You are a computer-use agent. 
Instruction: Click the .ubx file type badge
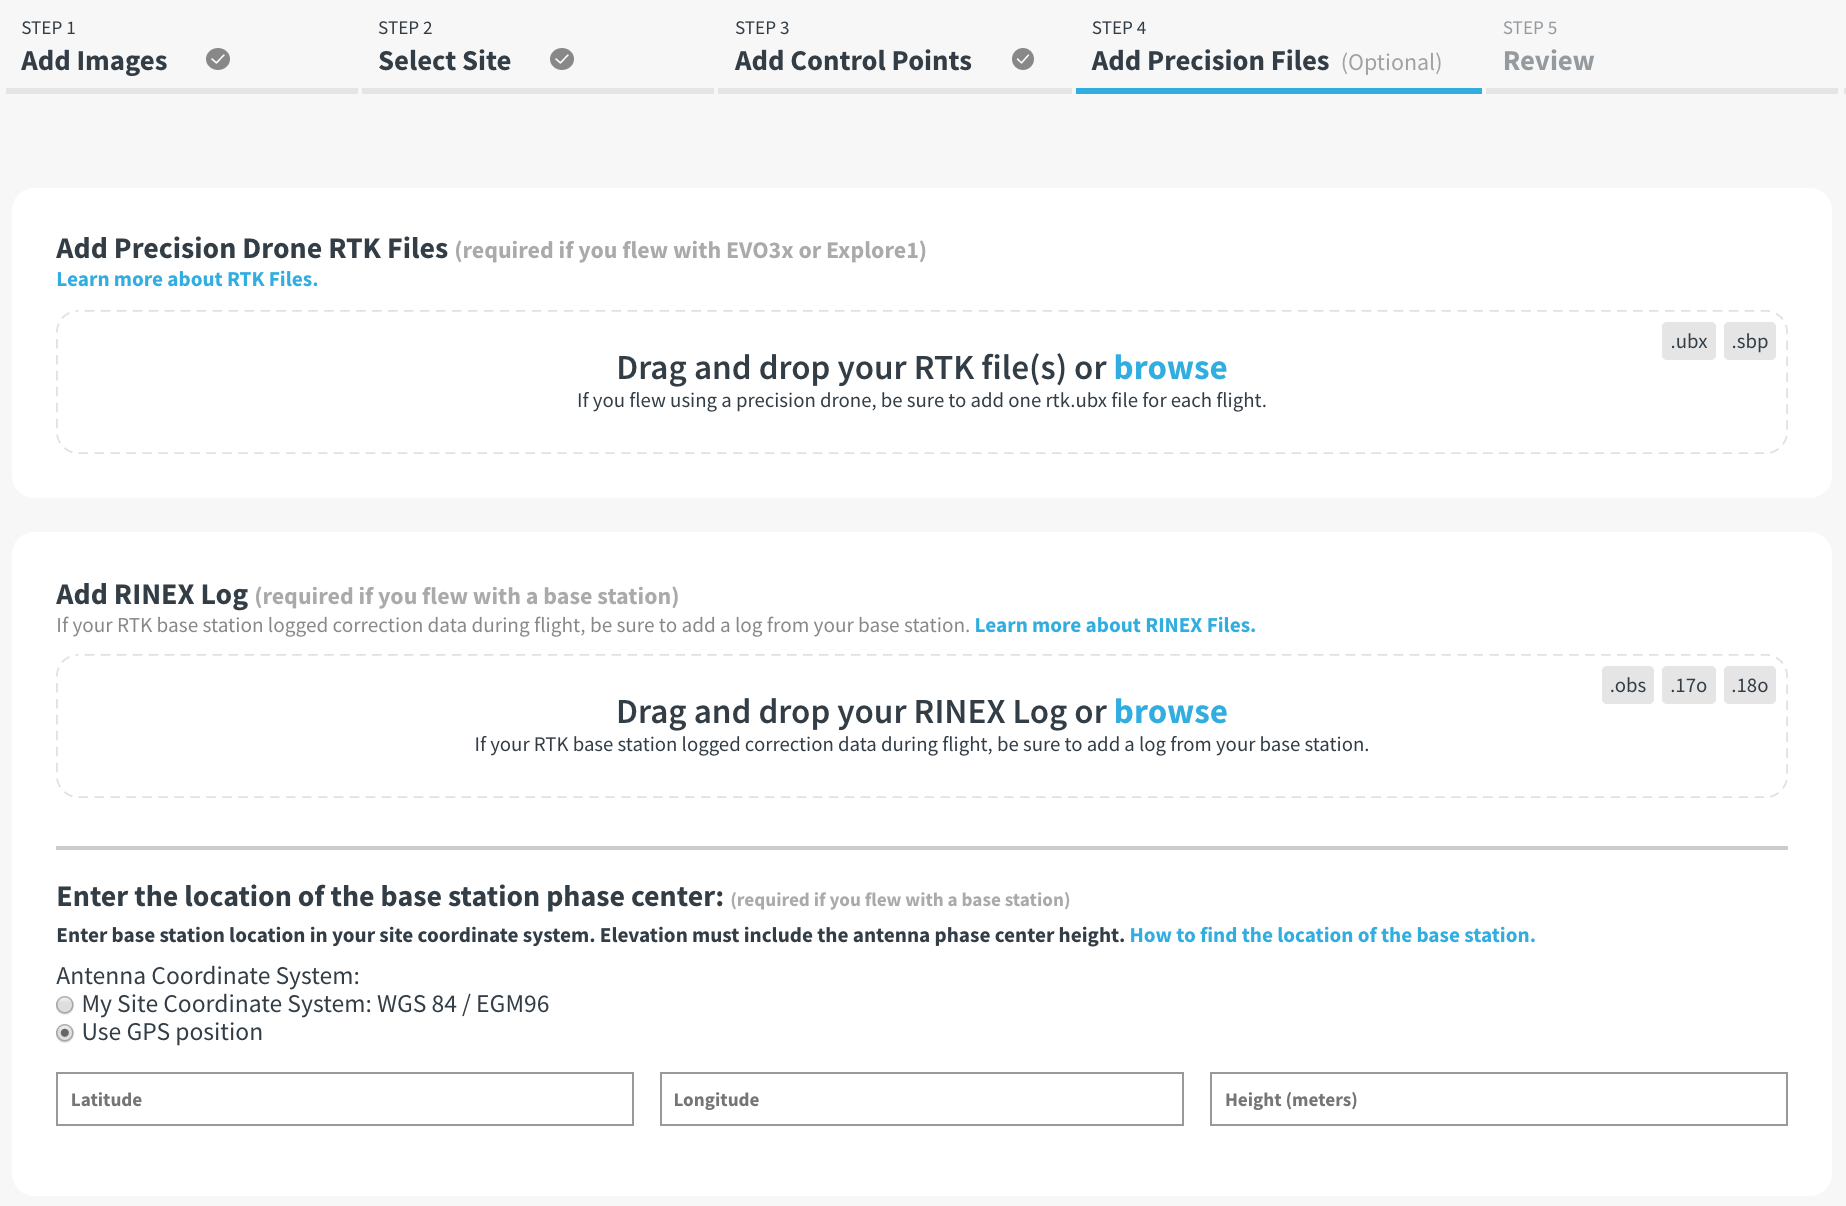pos(1689,341)
